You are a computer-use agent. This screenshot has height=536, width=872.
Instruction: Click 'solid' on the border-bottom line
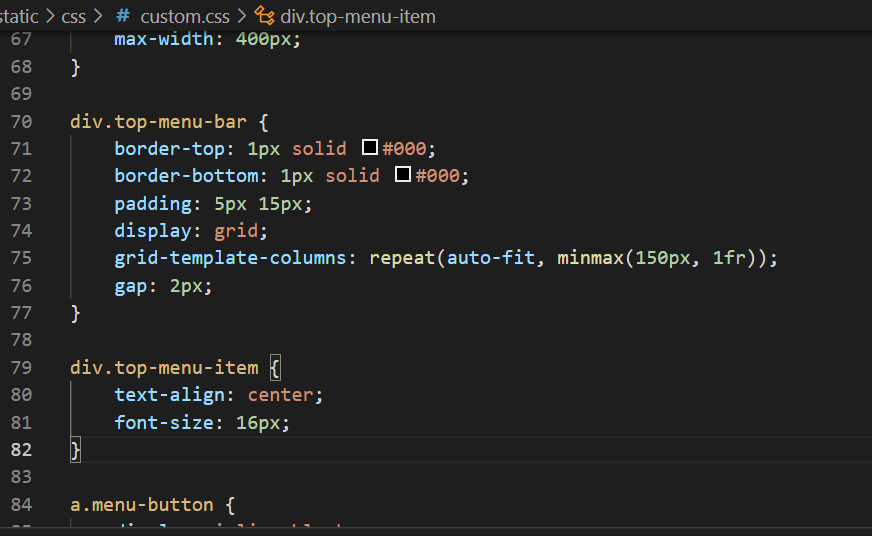[x=353, y=176]
